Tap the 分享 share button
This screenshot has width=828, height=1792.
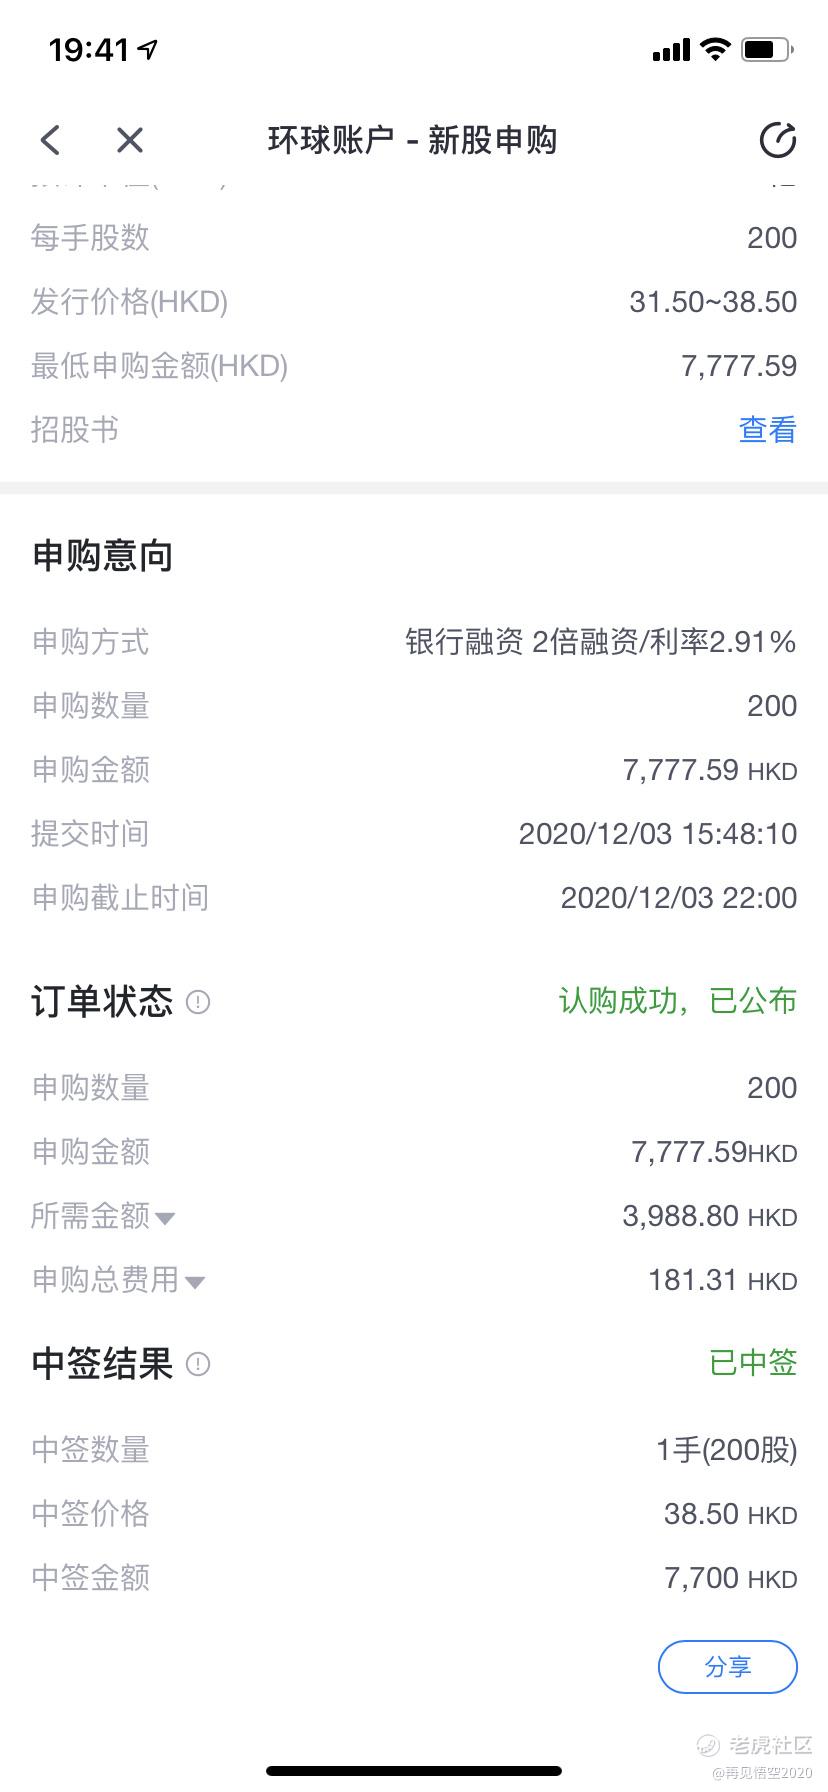(728, 1667)
